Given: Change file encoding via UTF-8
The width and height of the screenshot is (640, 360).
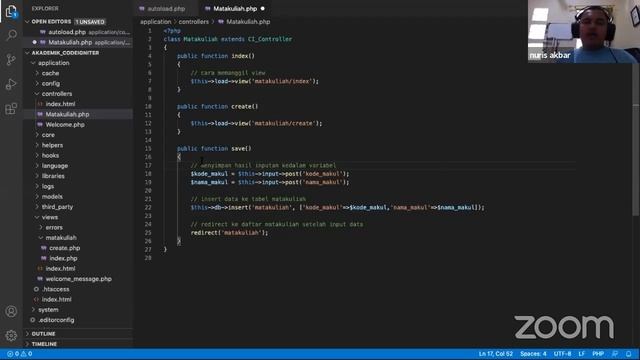Looking at the screenshot, I should tap(562, 354).
